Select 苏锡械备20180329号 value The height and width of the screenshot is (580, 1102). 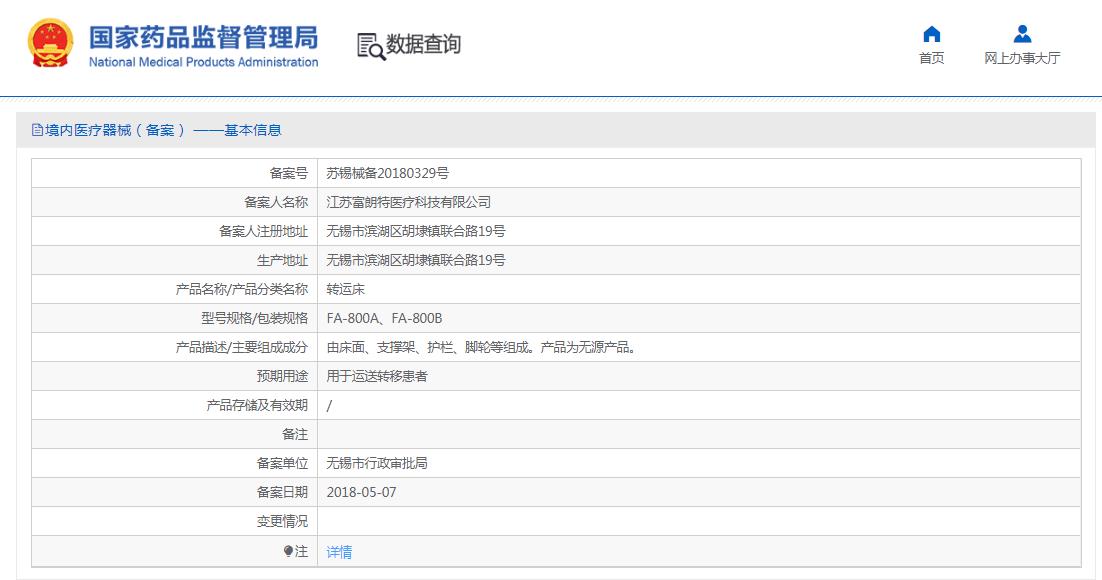(387, 173)
